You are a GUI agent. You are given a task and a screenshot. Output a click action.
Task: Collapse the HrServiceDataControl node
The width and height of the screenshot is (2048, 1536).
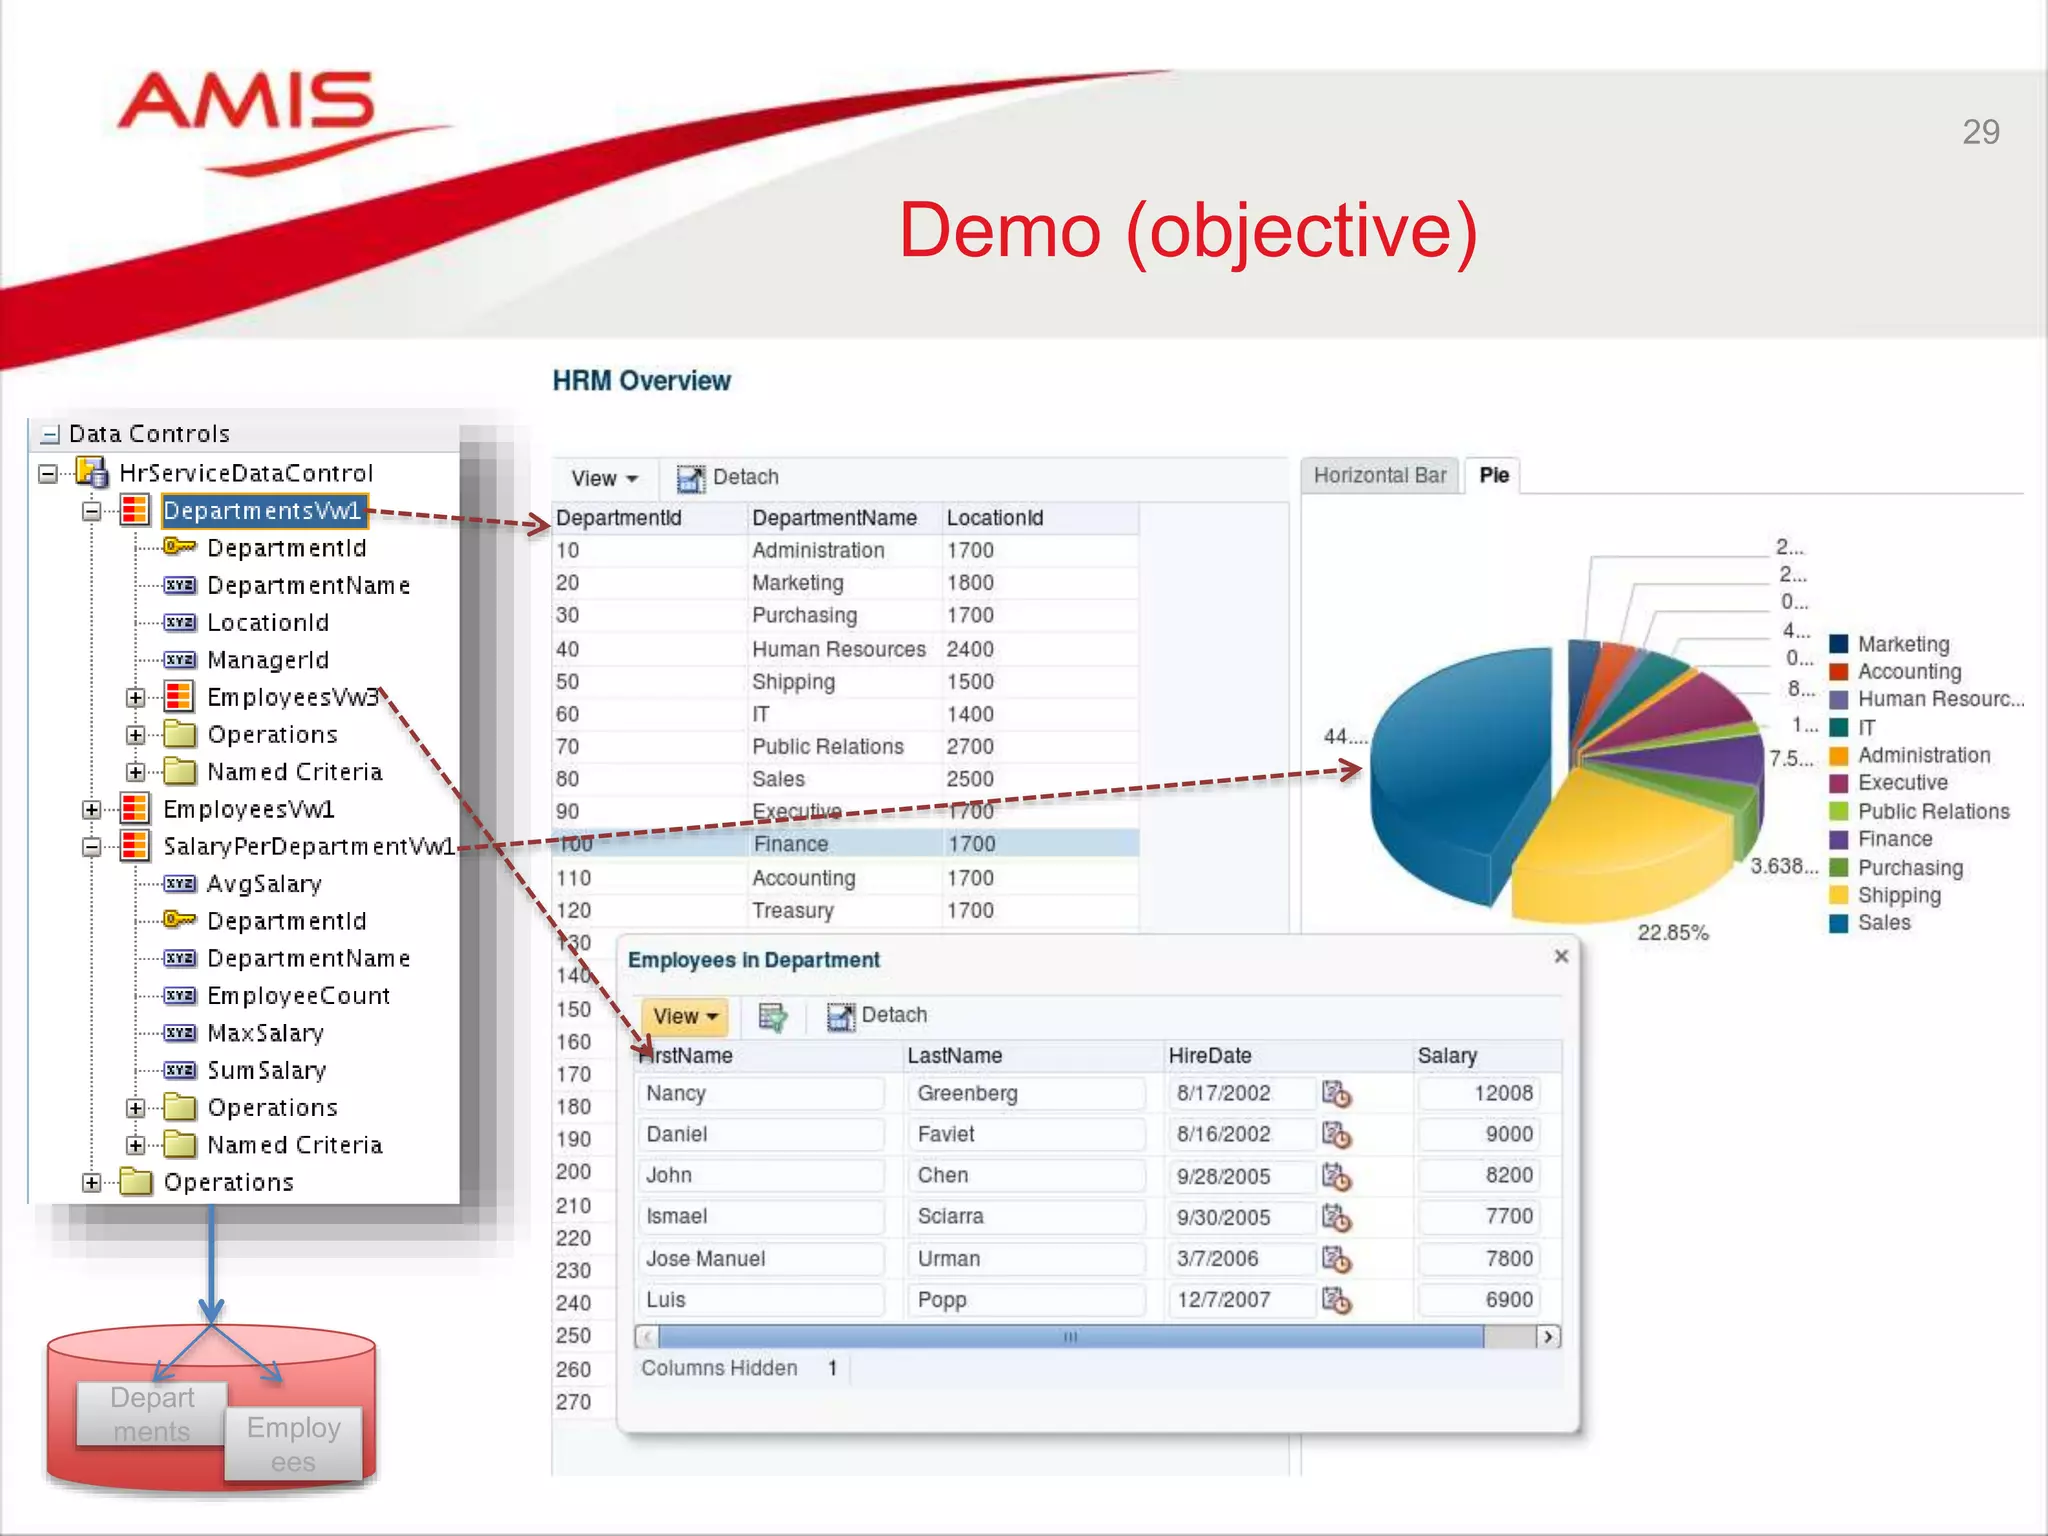(x=47, y=473)
